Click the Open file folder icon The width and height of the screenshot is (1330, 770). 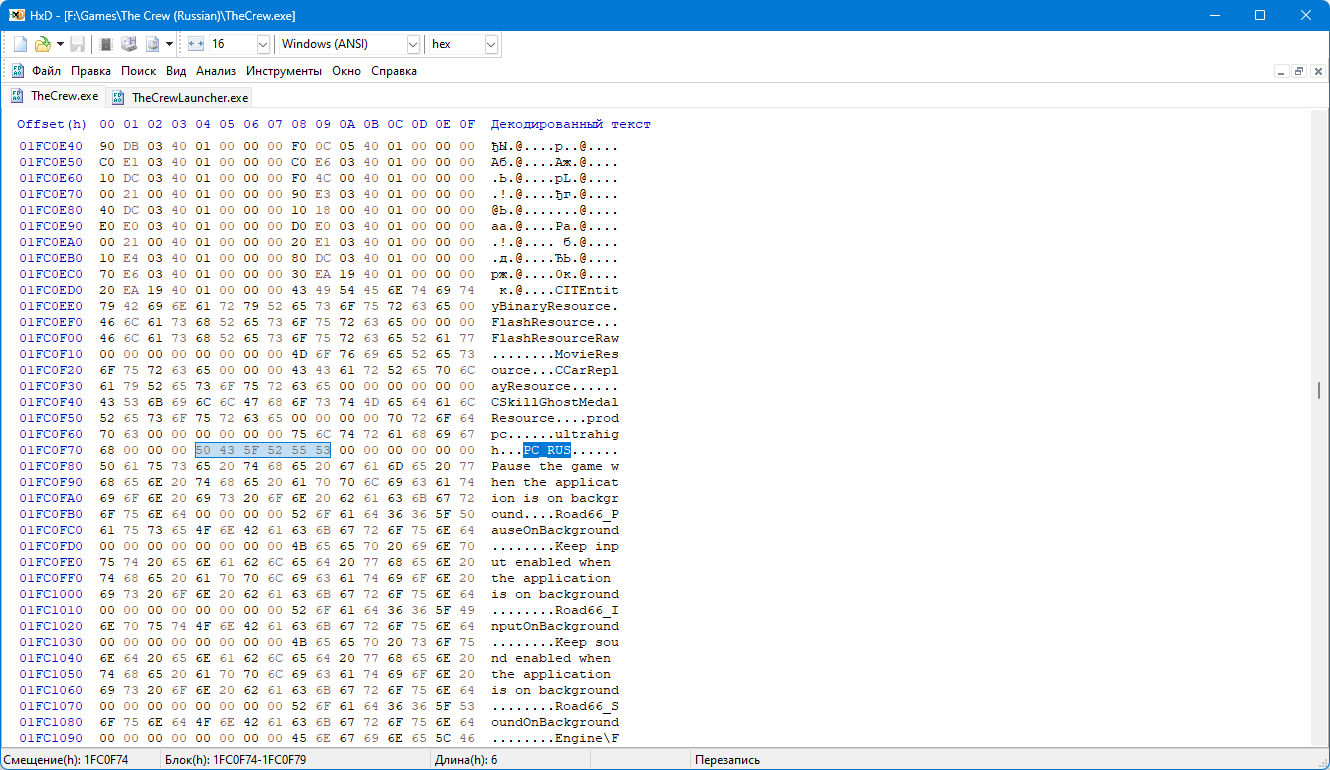click(42, 44)
